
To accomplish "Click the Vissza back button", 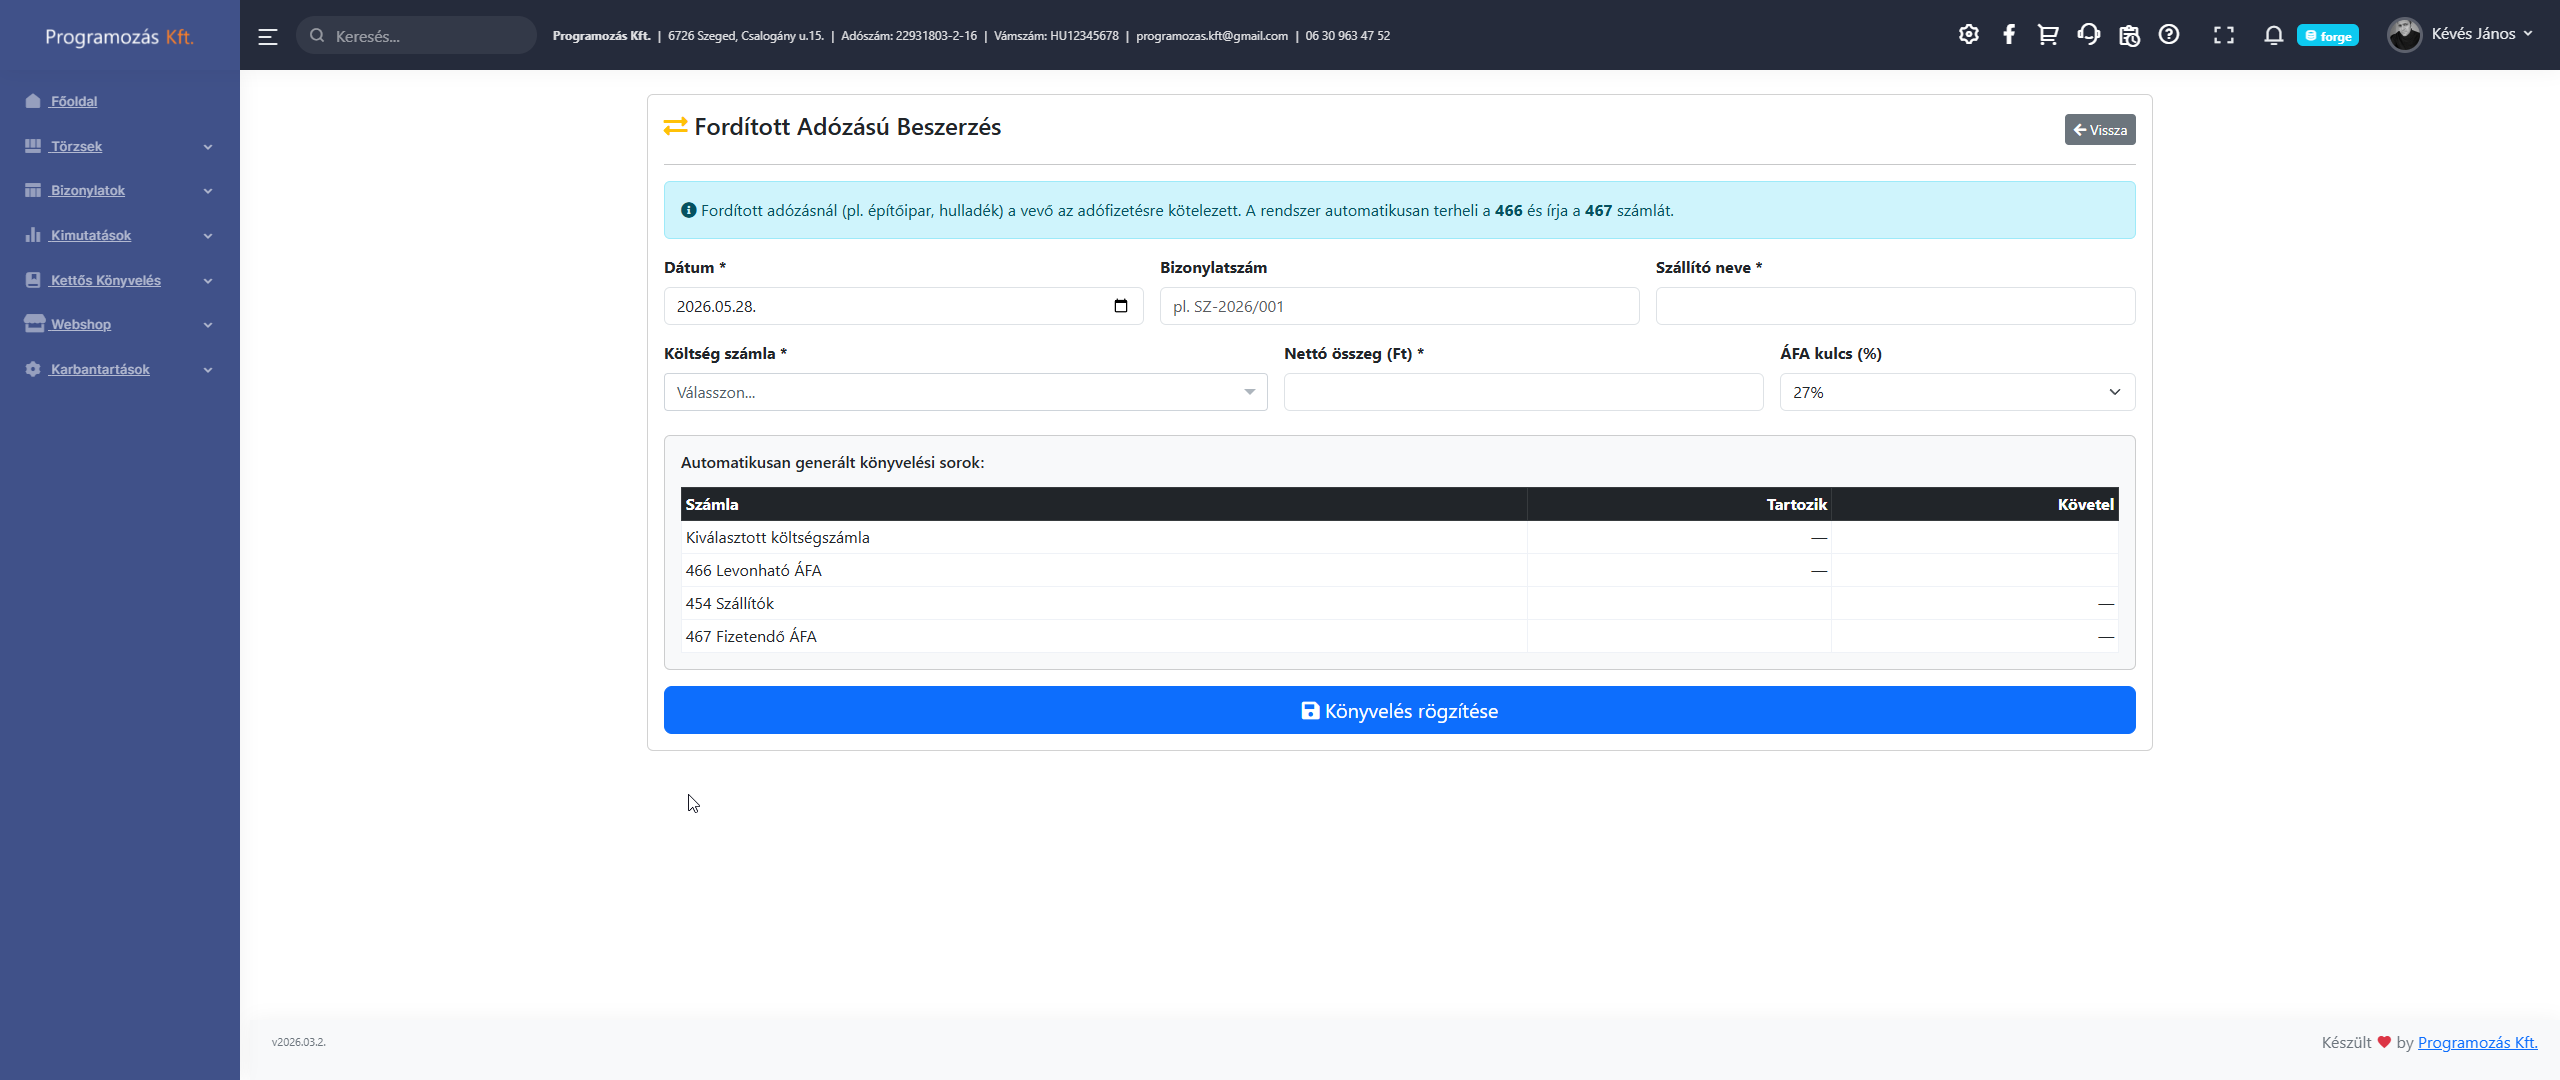I will point(2100,130).
